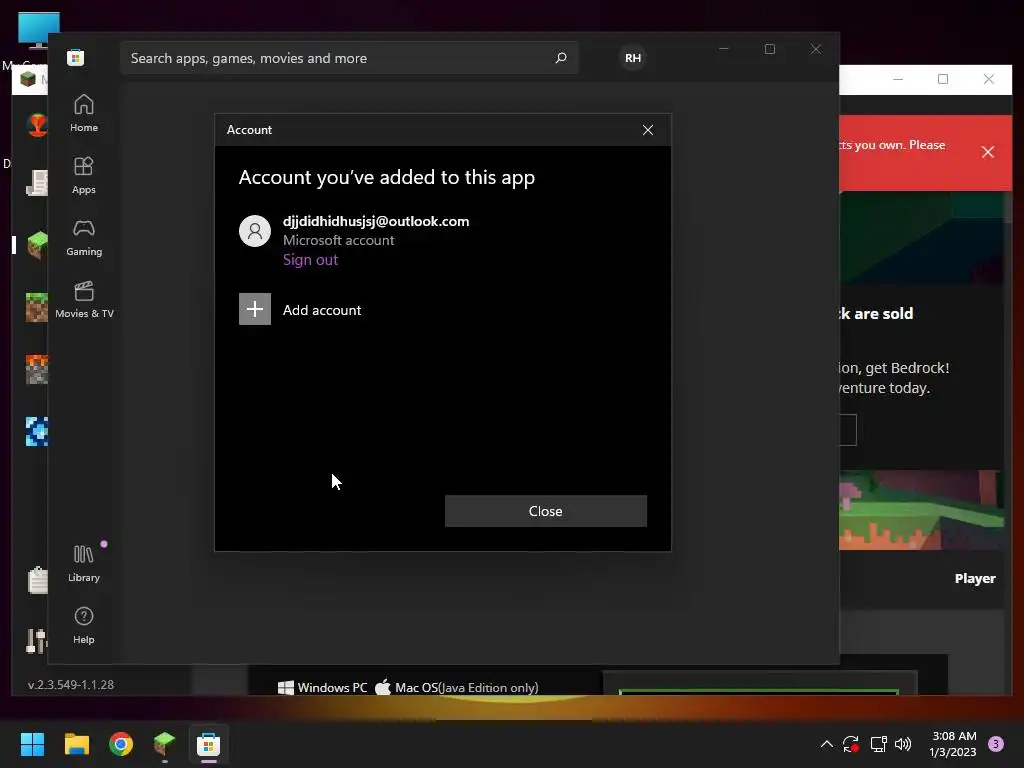Open volume speaker tray icon
The image size is (1024, 768).
click(903, 744)
